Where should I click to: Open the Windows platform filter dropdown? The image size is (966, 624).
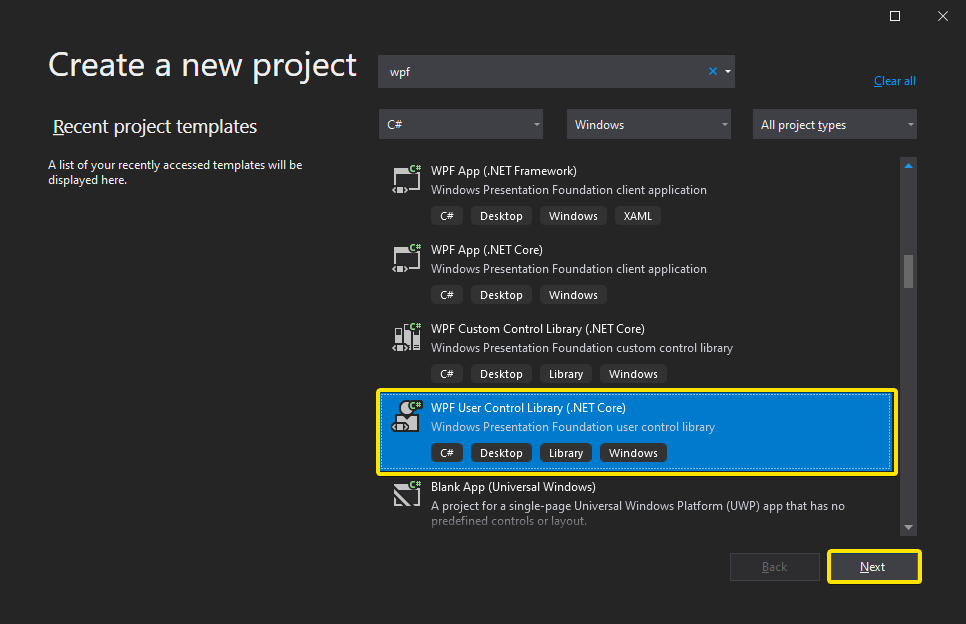tap(648, 124)
